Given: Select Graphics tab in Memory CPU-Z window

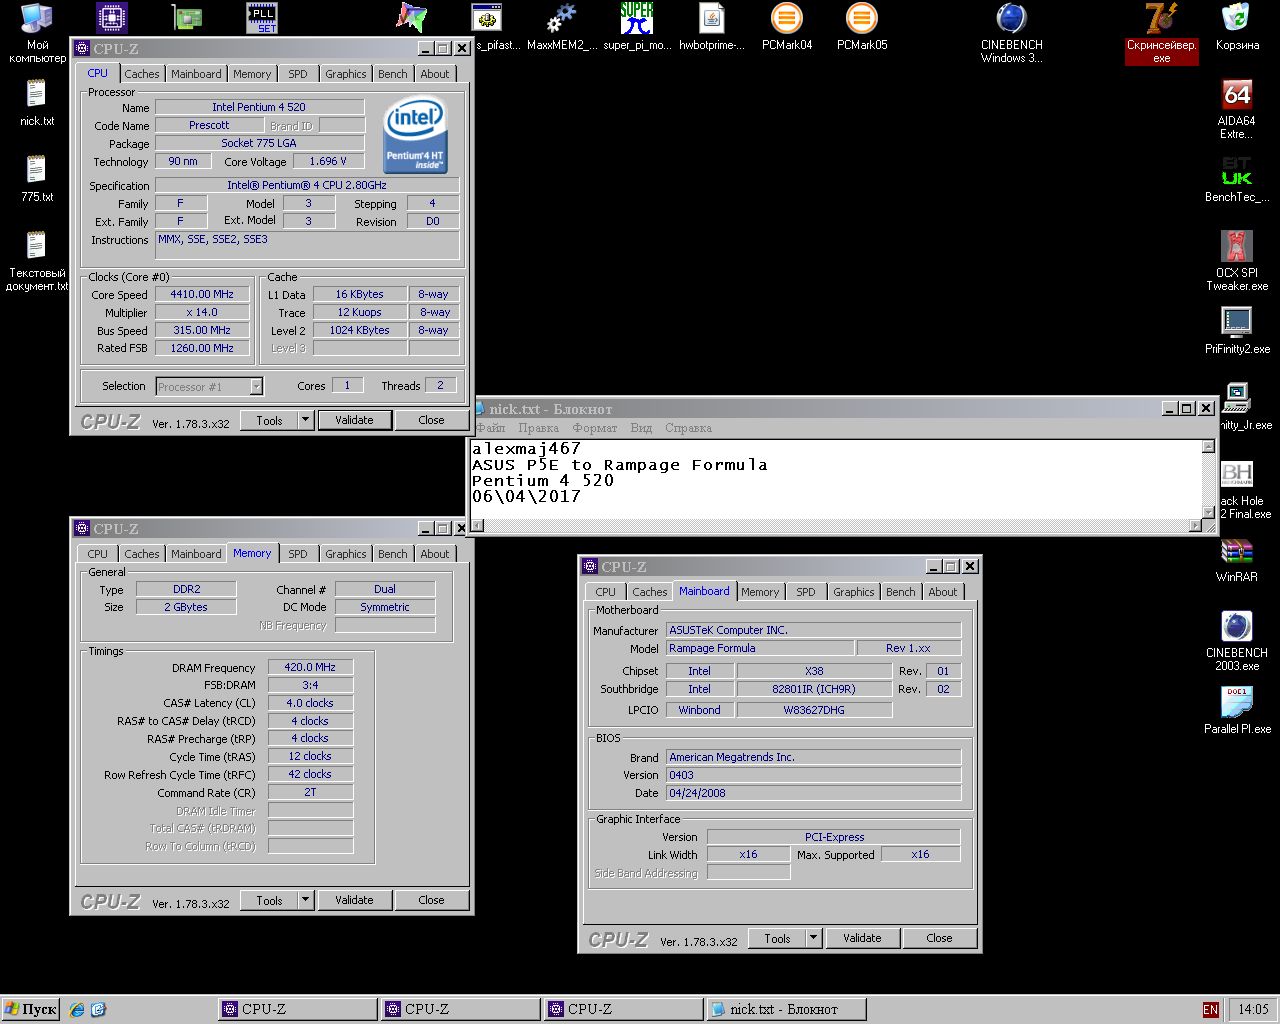Looking at the screenshot, I should pos(346,554).
